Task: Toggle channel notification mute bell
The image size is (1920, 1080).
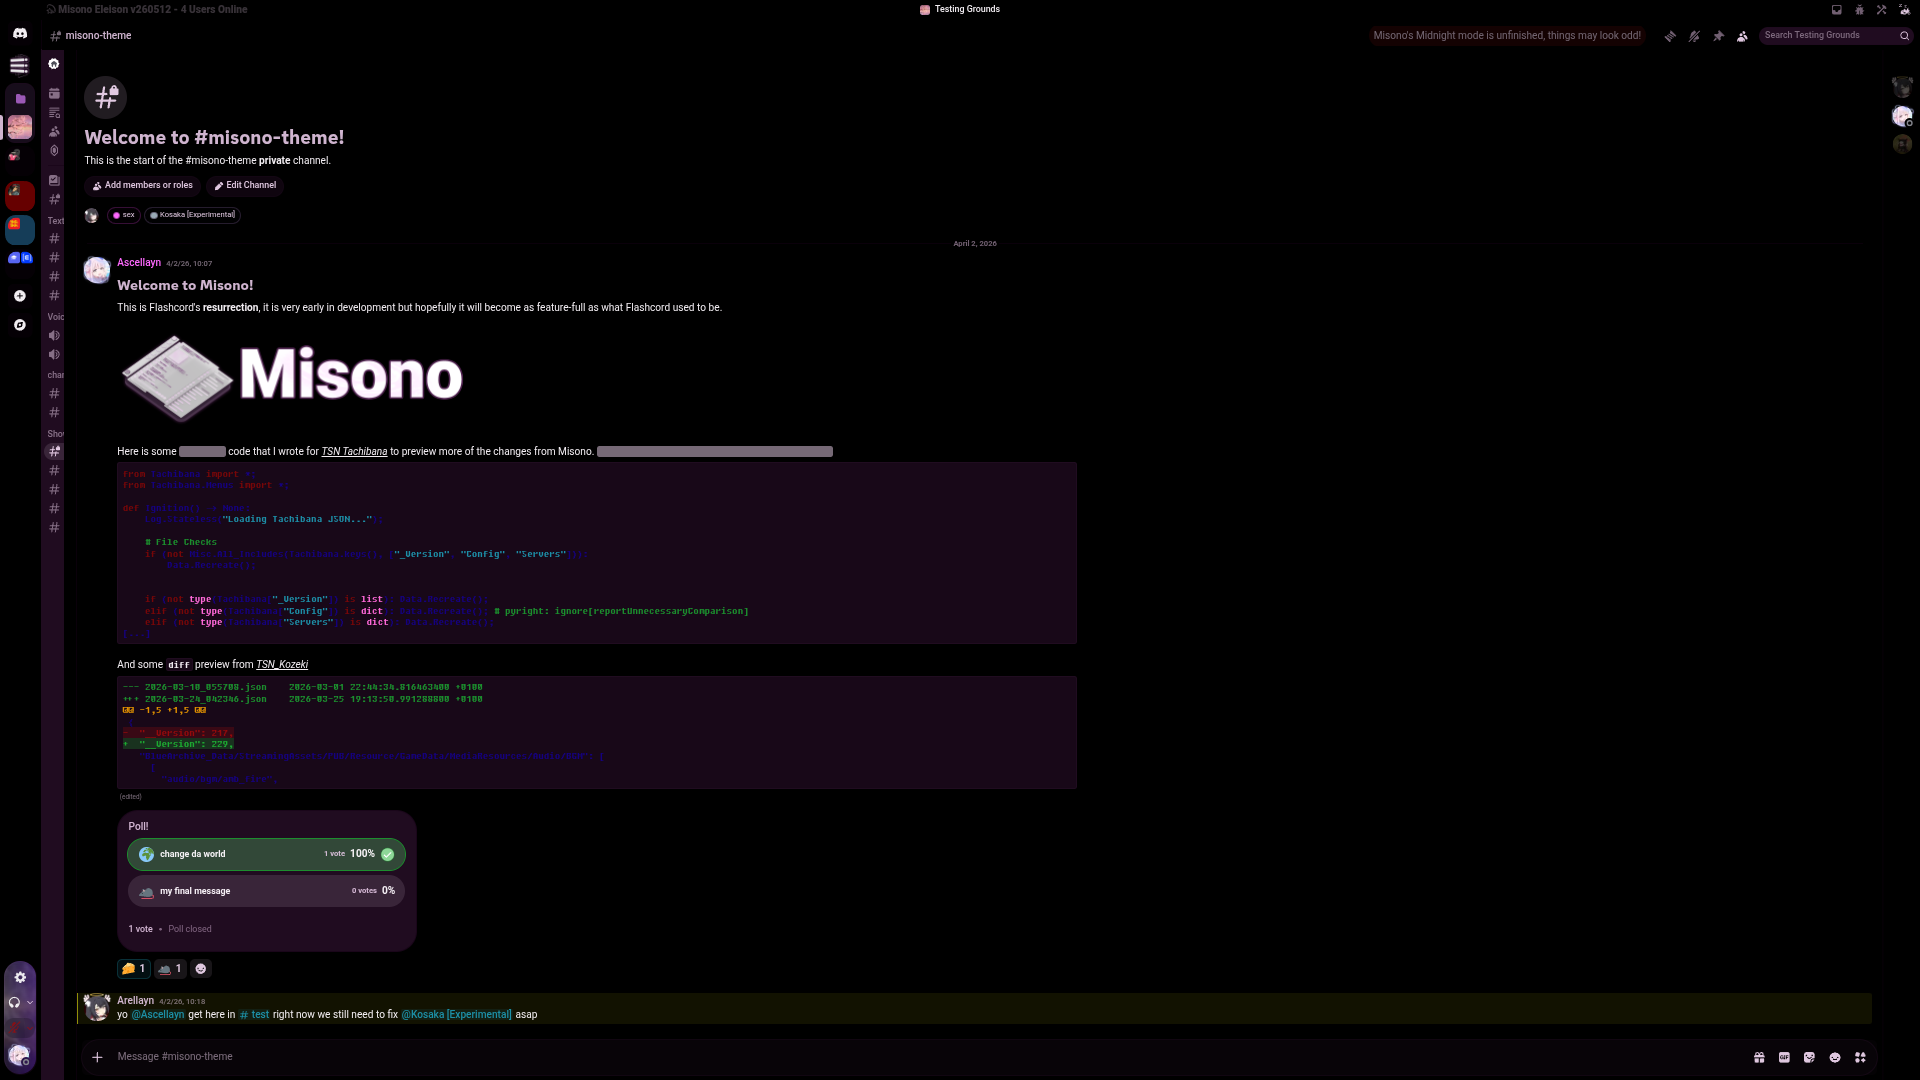Action: pyautogui.click(x=1694, y=36)
